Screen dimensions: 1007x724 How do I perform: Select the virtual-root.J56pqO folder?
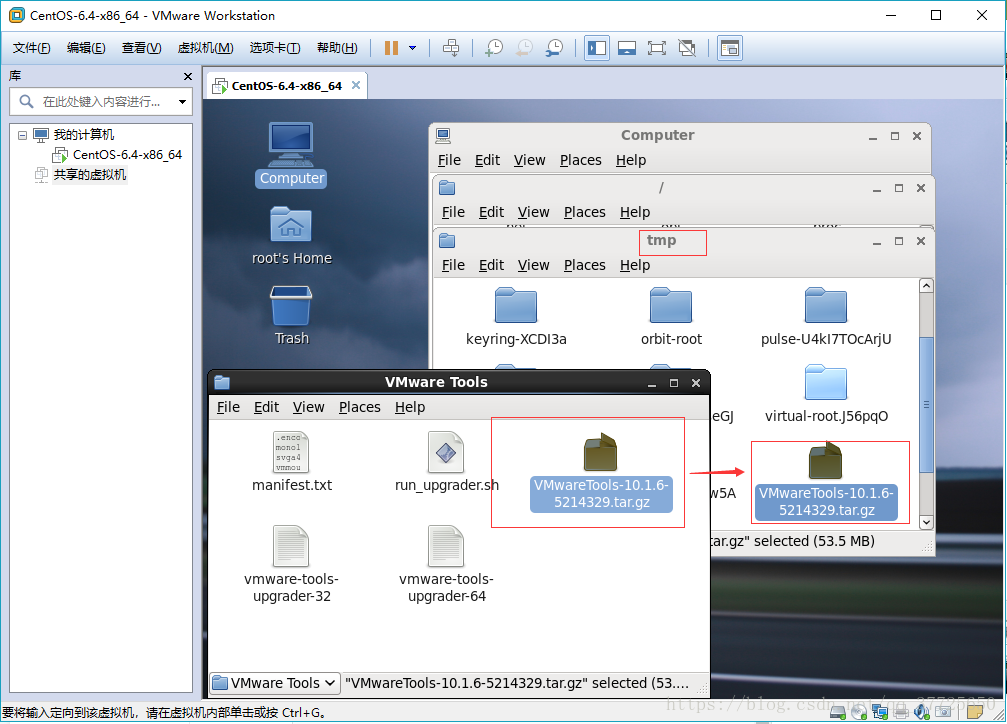pos(827,394)
